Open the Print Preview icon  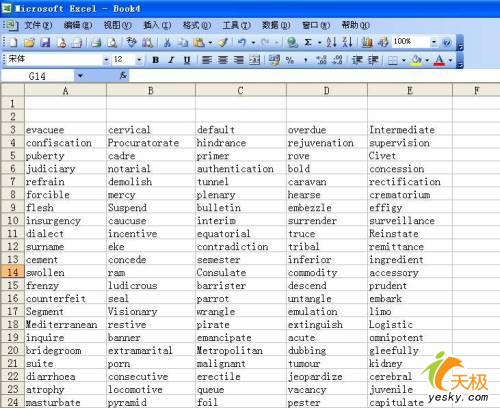pyautogui.click(x=112, y=42)
